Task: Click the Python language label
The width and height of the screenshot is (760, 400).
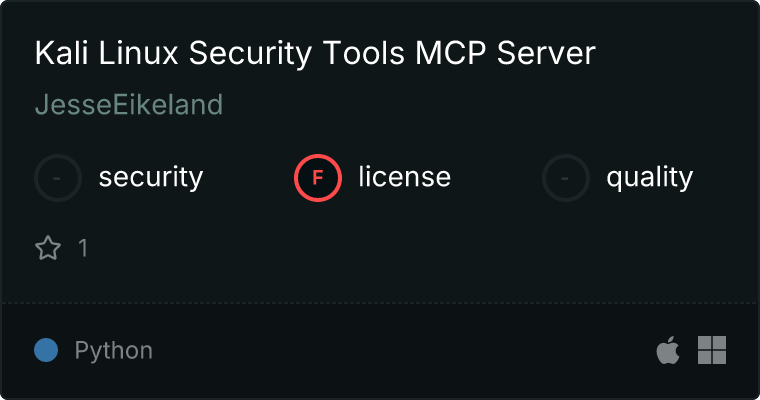Action: pyautogui.click(x=114, y=351)
